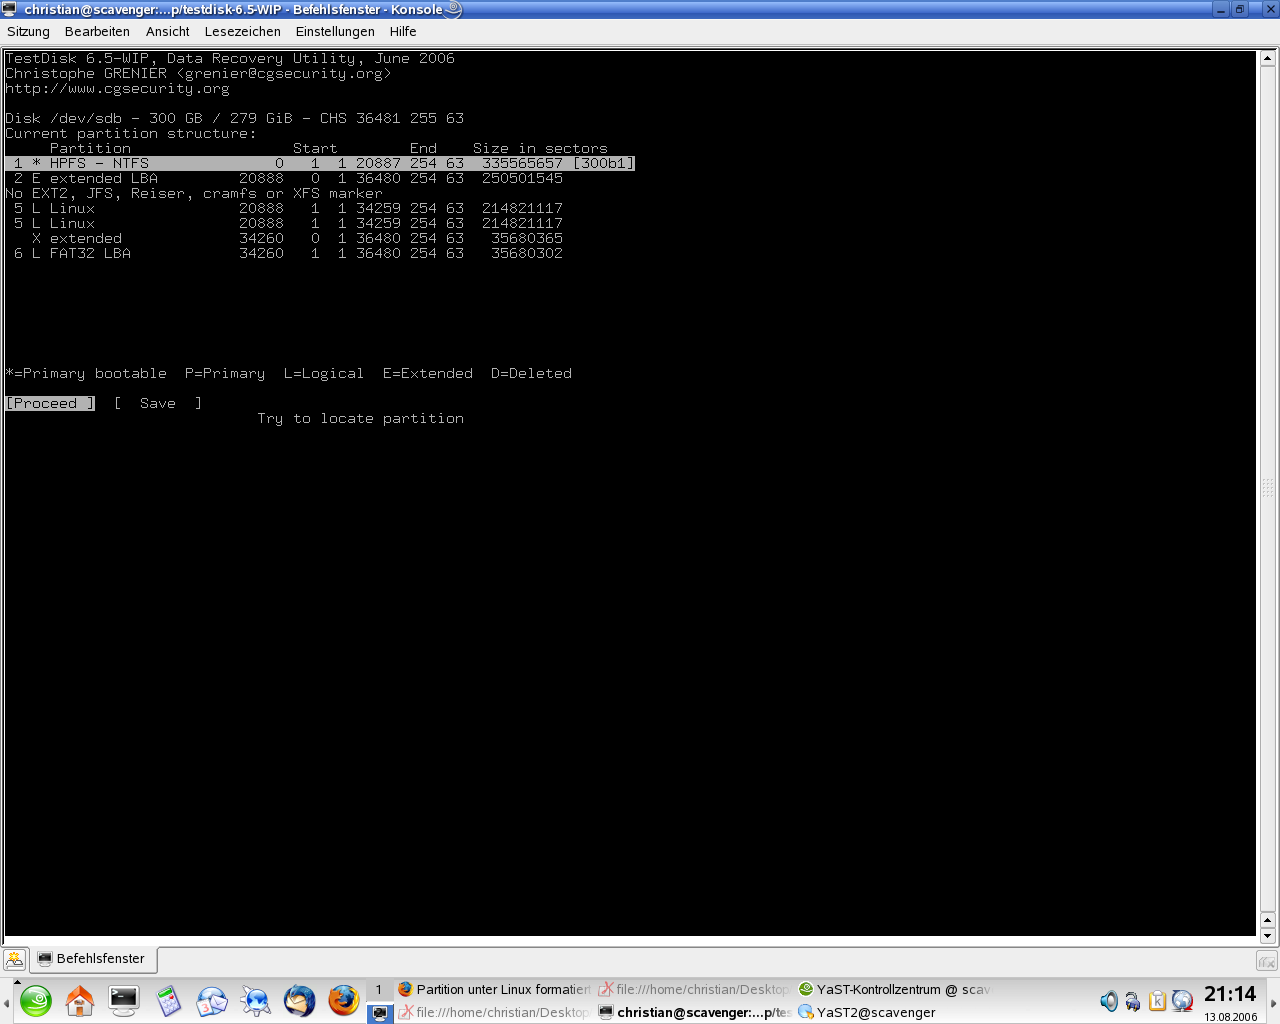
Task: Switch to YaST2@scavenger taskbar entry
Action: tap(894, 1013)
